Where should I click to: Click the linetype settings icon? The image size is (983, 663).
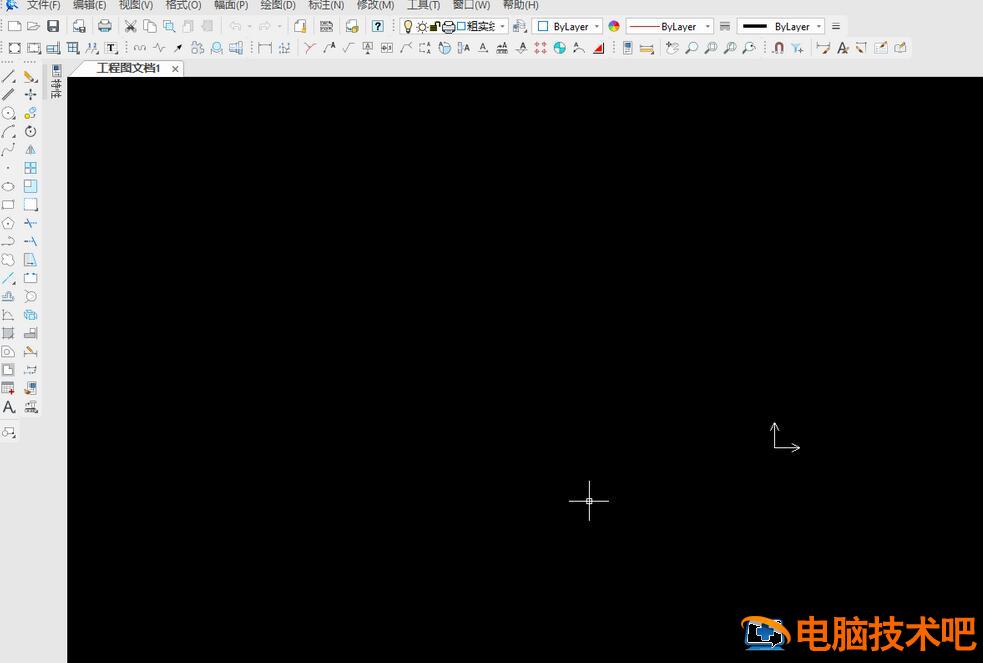[x=725, y=26]
